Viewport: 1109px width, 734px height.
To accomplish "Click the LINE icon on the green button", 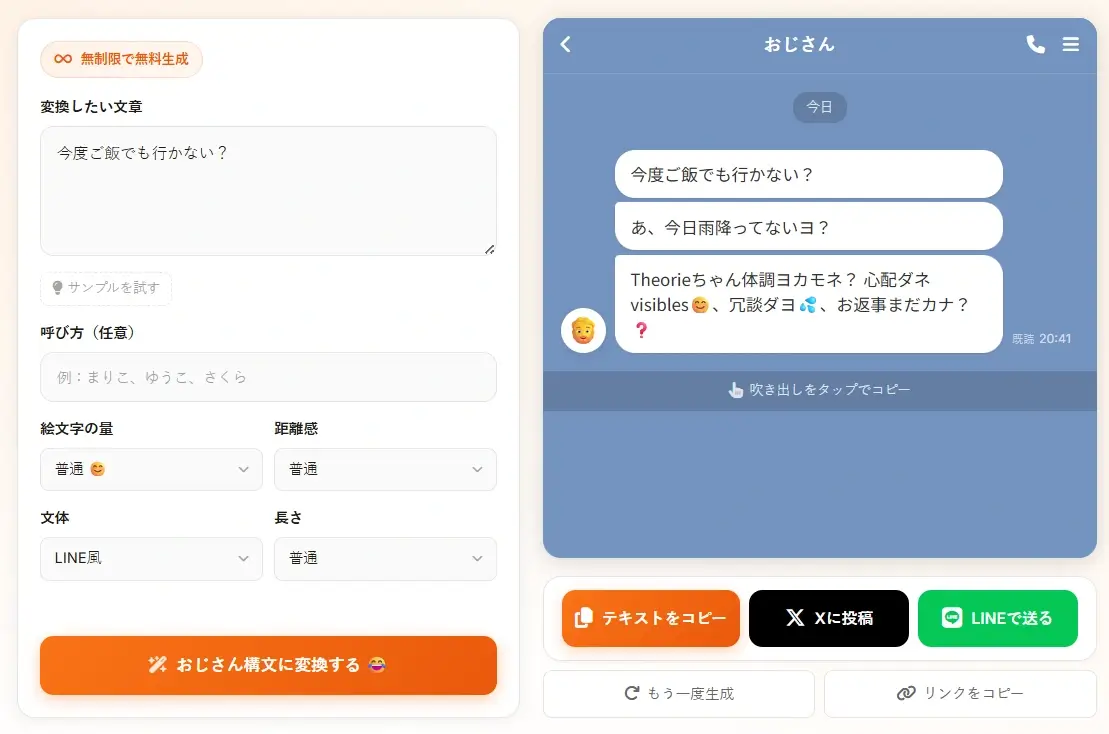I will pos(950,618).
